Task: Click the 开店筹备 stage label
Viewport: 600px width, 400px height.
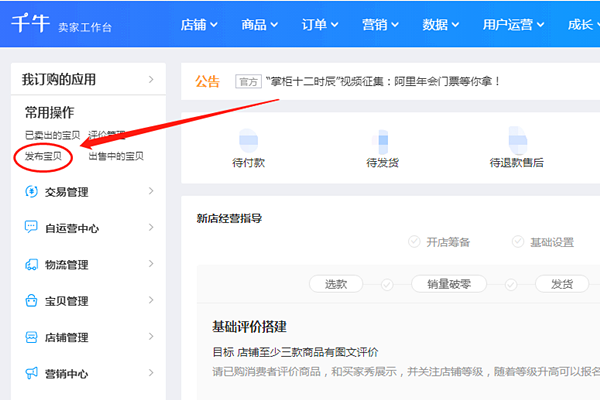Action: [x=448, y=242]
